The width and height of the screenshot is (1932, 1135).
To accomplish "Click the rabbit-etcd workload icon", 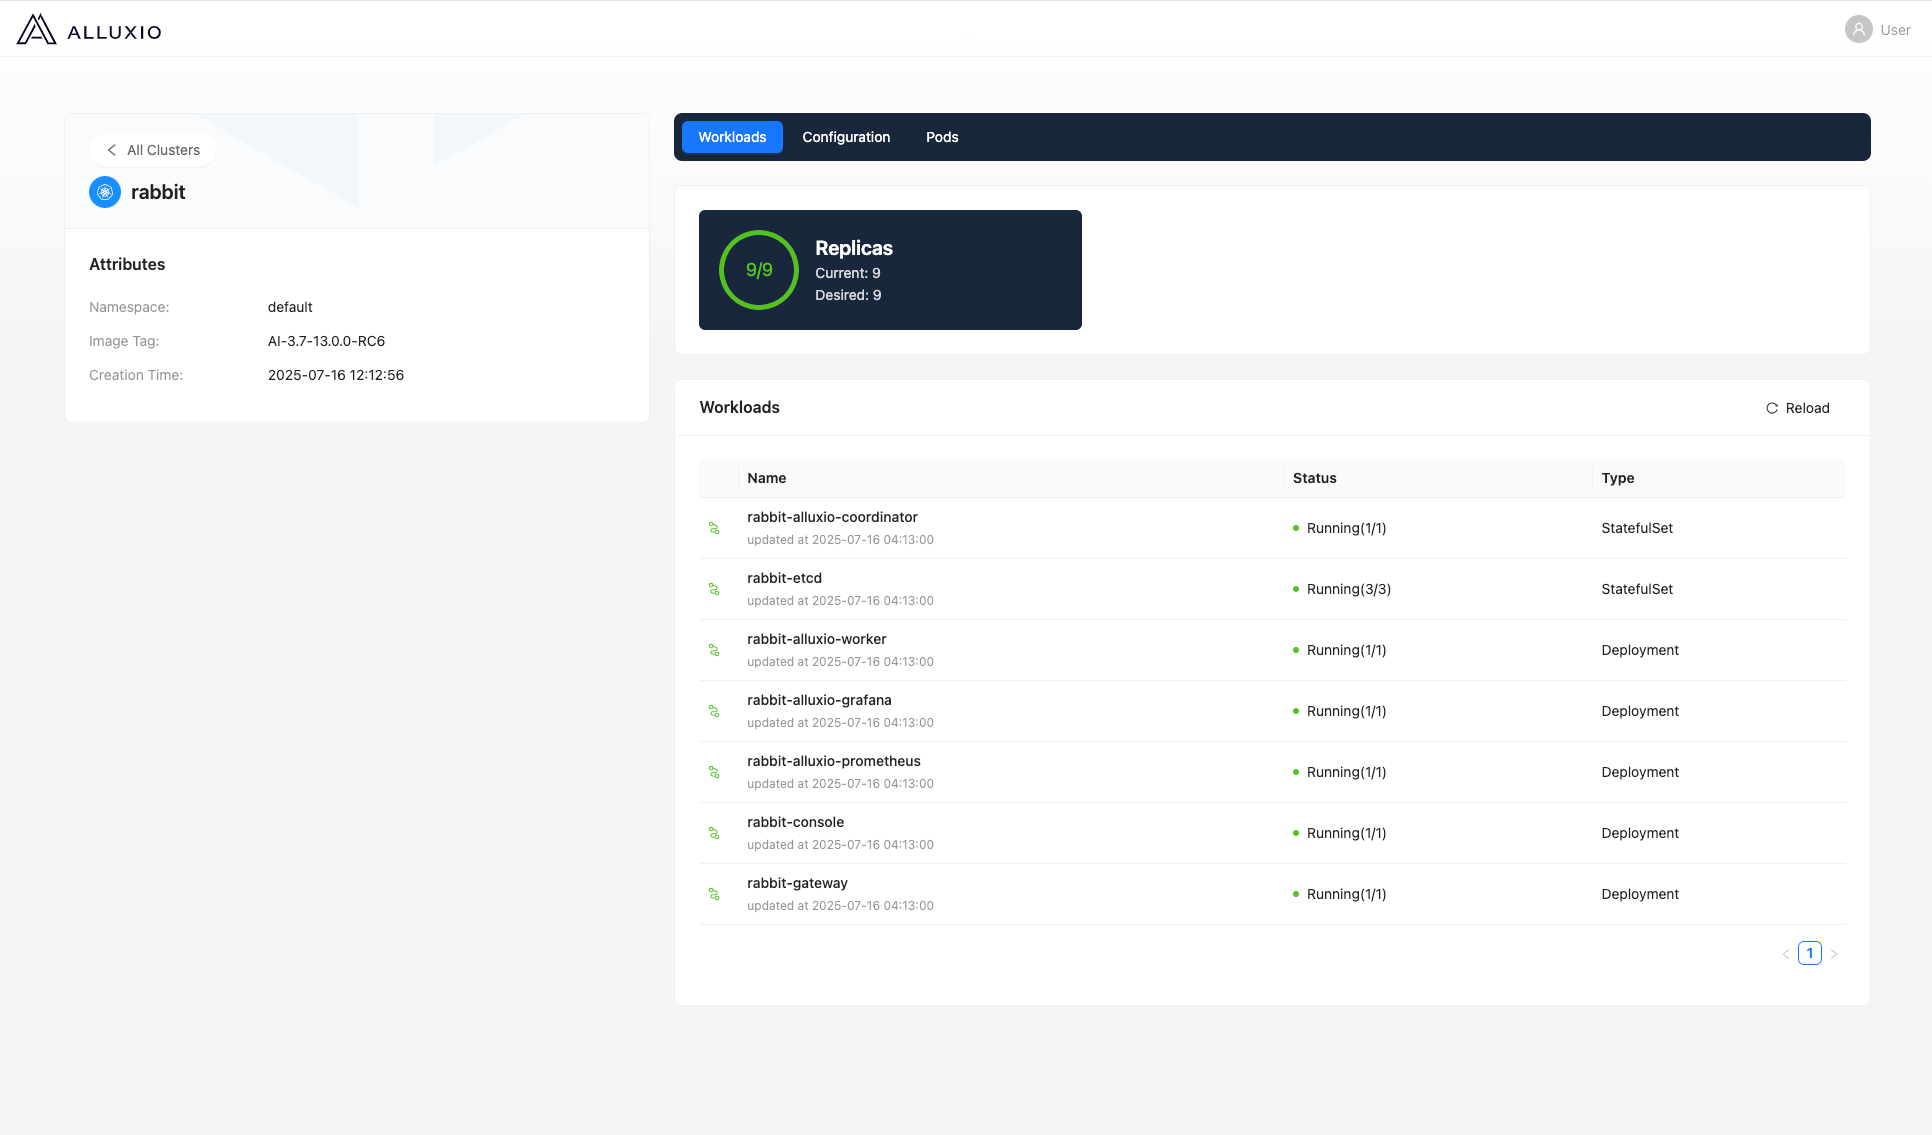I will [714, 589].
